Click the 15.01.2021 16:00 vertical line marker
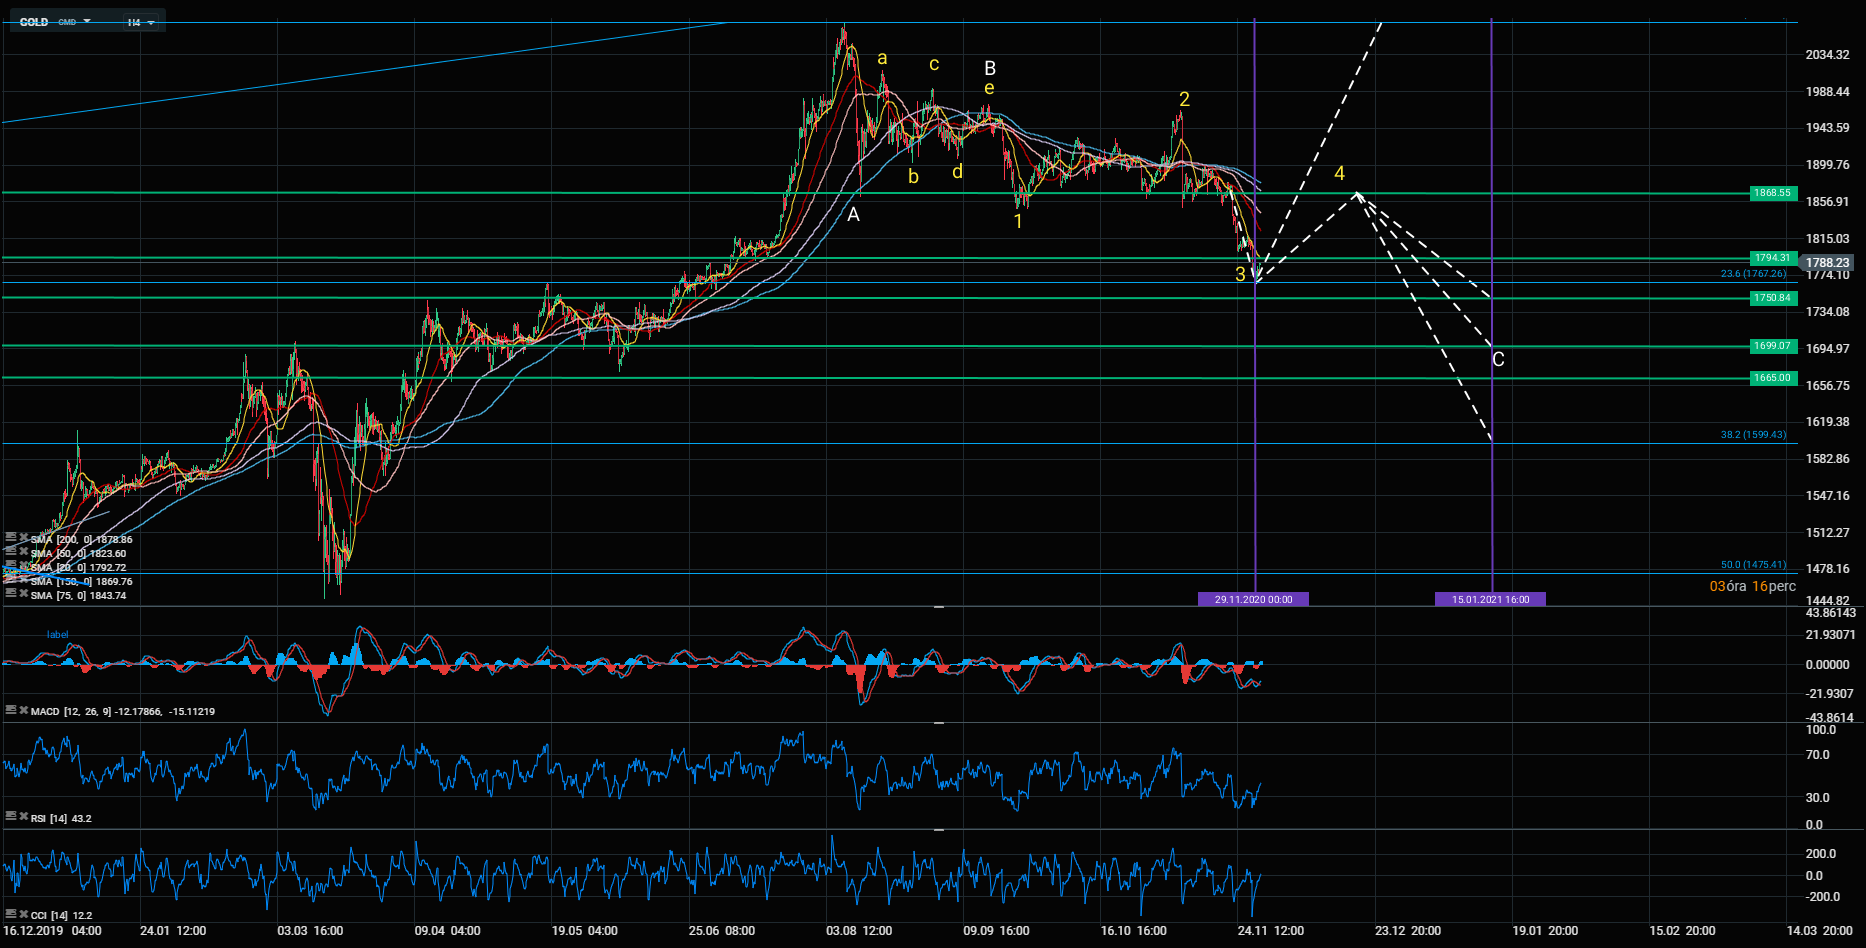1866x948 pixels. [x=1490, y=599]
